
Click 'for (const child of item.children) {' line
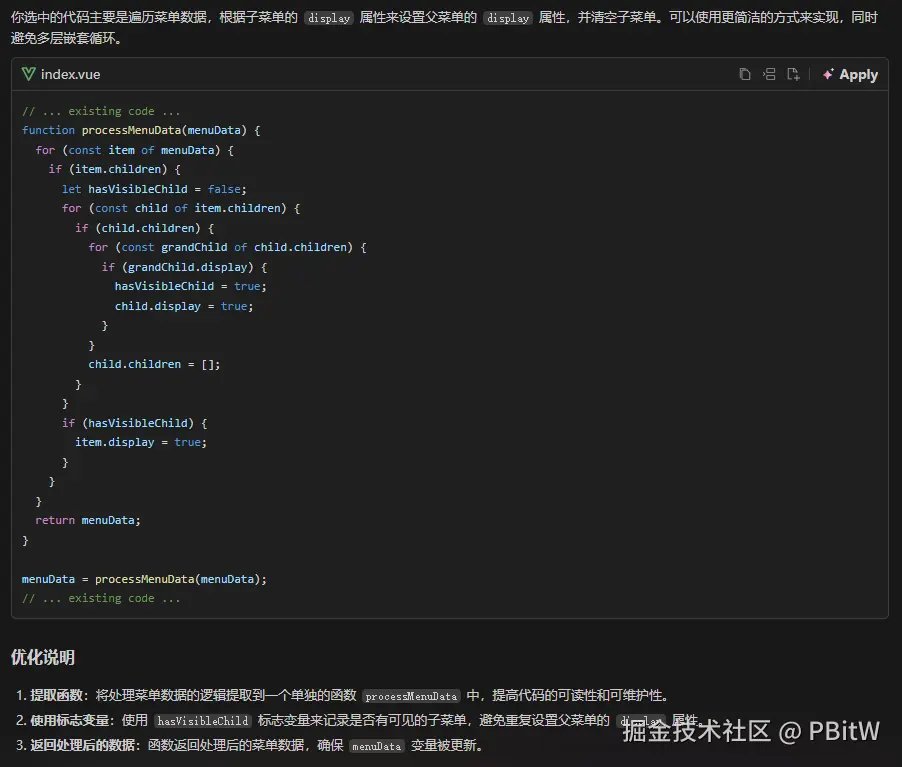click(x=181, y=208)
